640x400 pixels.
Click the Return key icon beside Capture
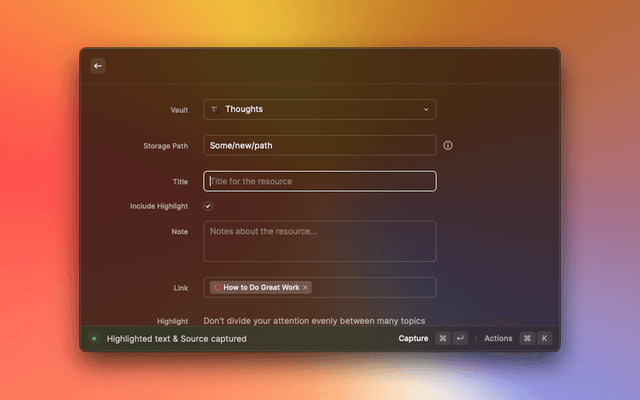(460, 339)
